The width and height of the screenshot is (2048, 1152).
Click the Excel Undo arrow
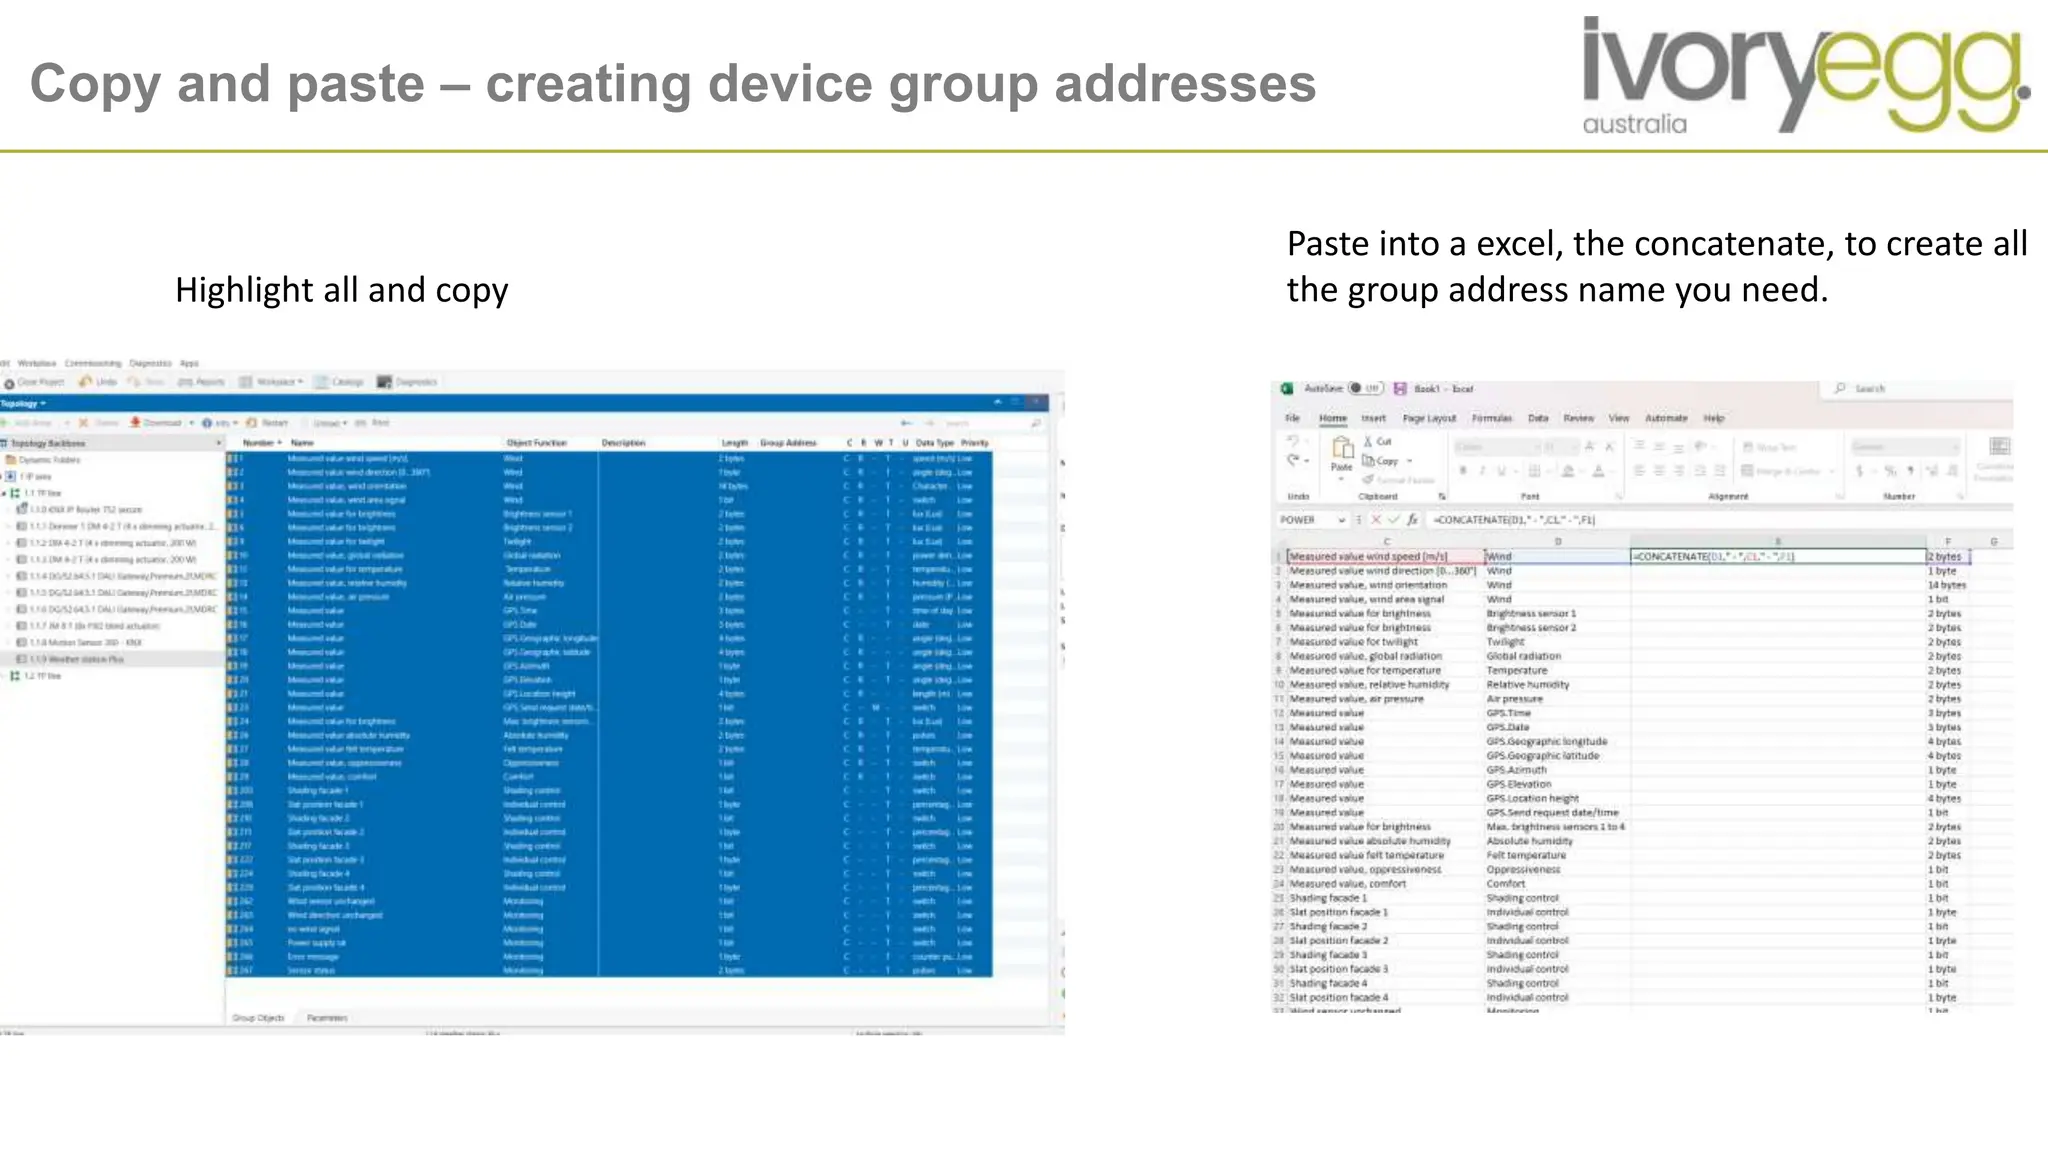coord(1293,441)
